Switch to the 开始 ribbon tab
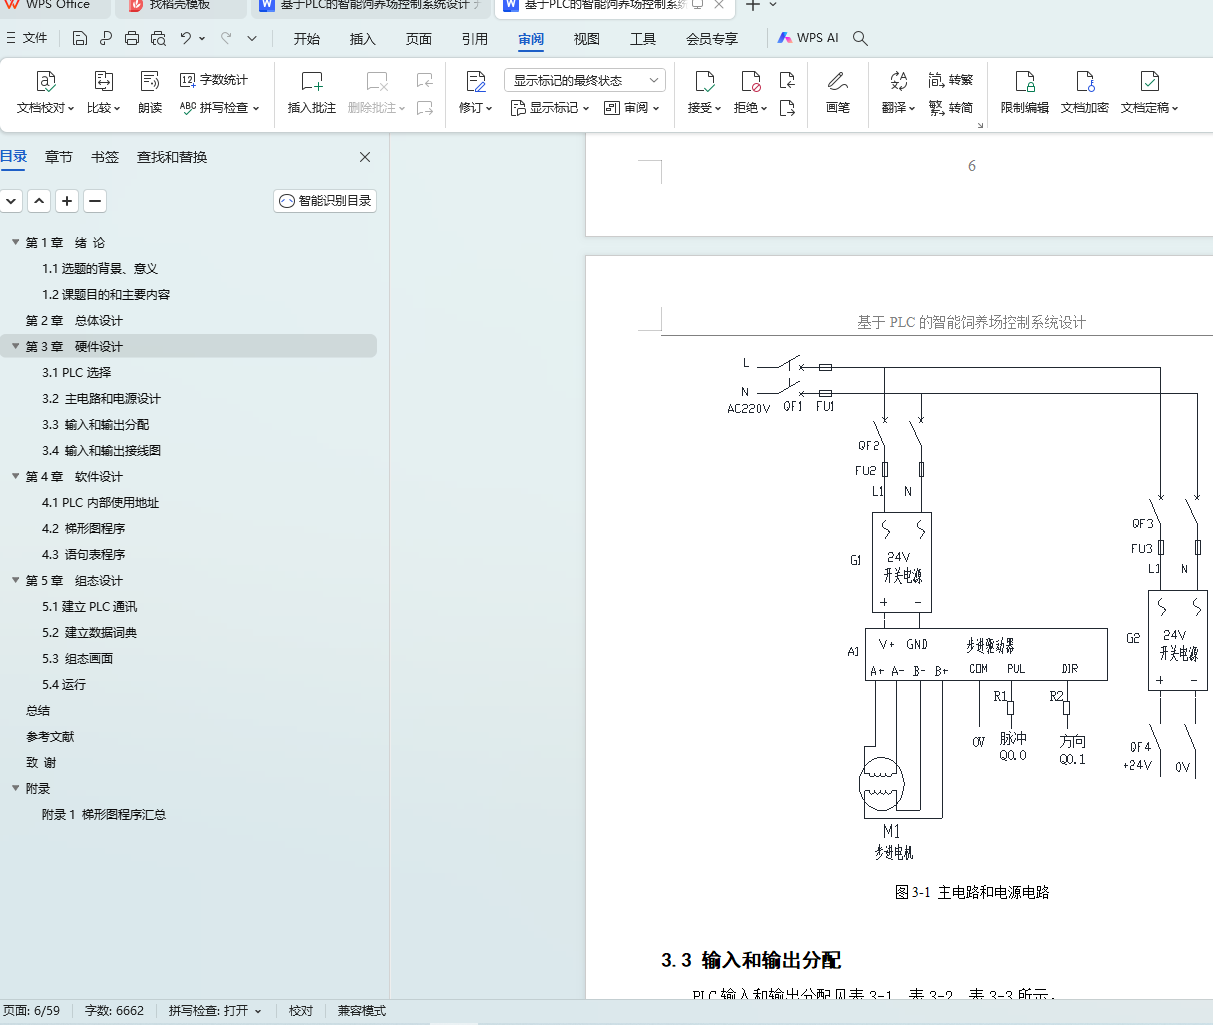This screenshot has height=1025, width=1213. (307, 39)
